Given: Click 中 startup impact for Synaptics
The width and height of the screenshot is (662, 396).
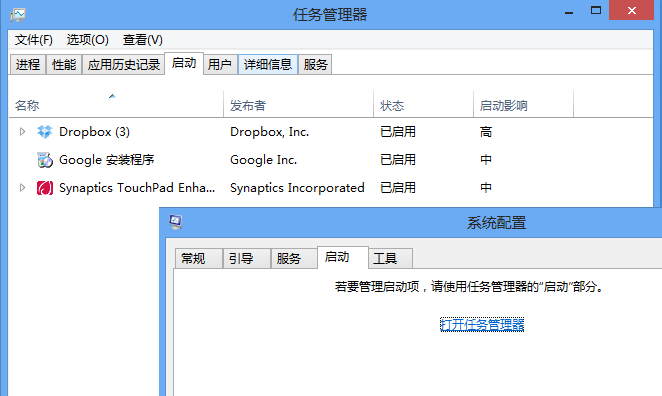Looking at the screenshot, I should click(x=486, y=187).
